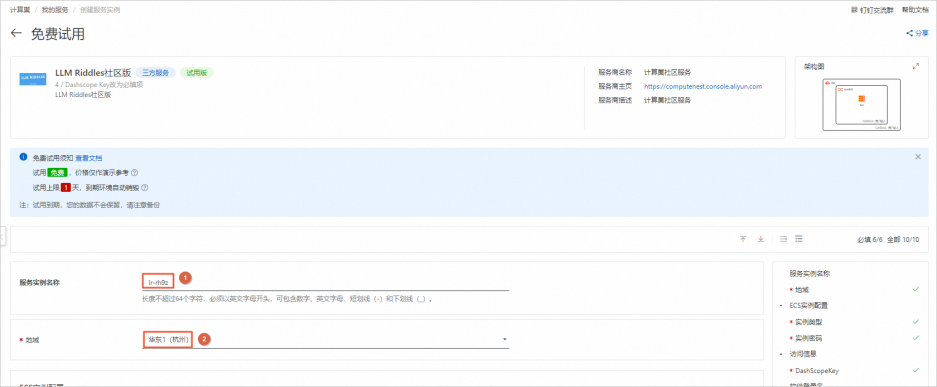Click the 免费 green badge in notice
This screenshot has height=387, width=937.
tap(57, 173)
